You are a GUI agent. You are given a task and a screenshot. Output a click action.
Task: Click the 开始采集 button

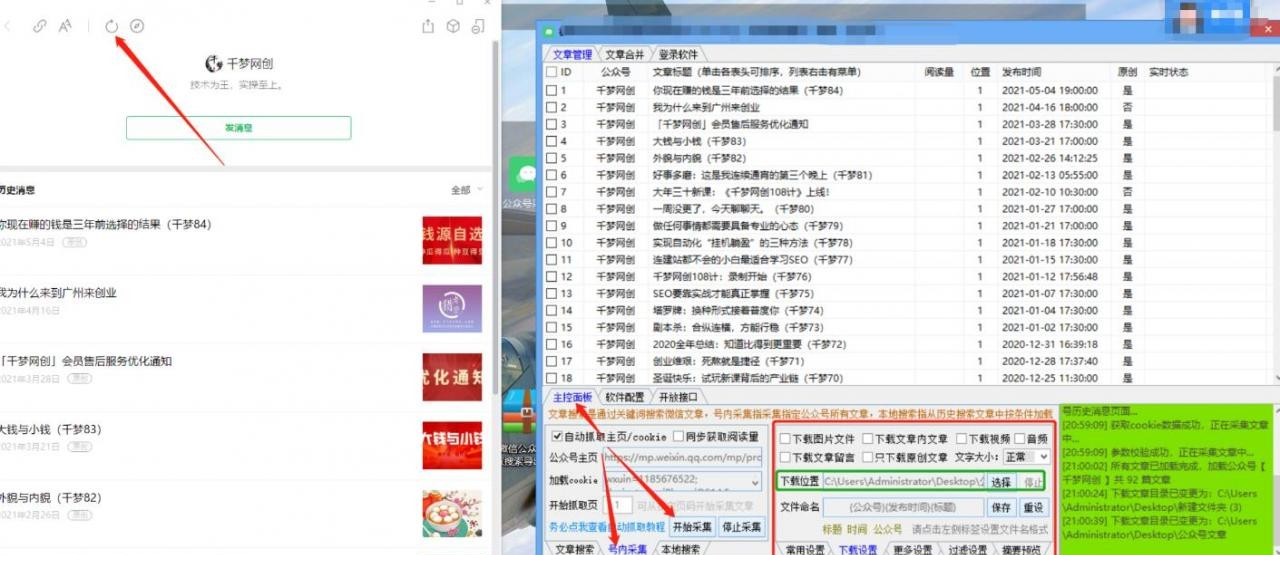click(692, 527)
